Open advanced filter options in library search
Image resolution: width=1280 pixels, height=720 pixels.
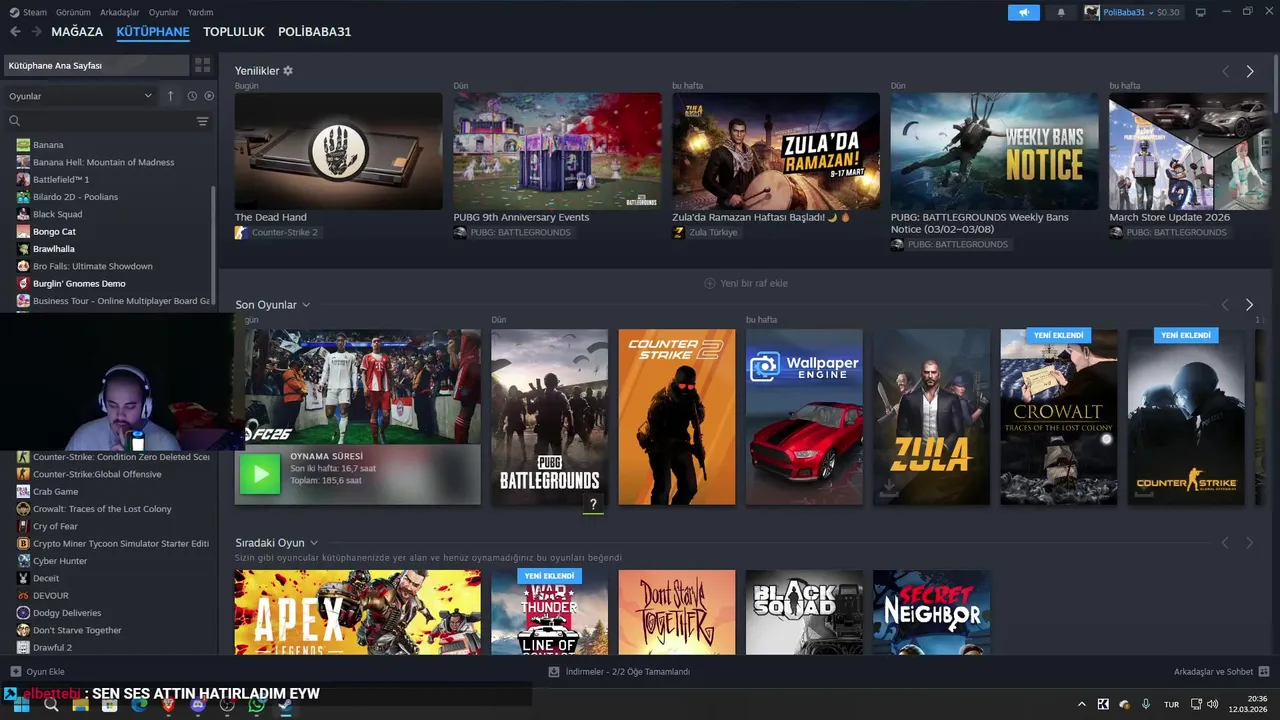click(x=203, y=121)
